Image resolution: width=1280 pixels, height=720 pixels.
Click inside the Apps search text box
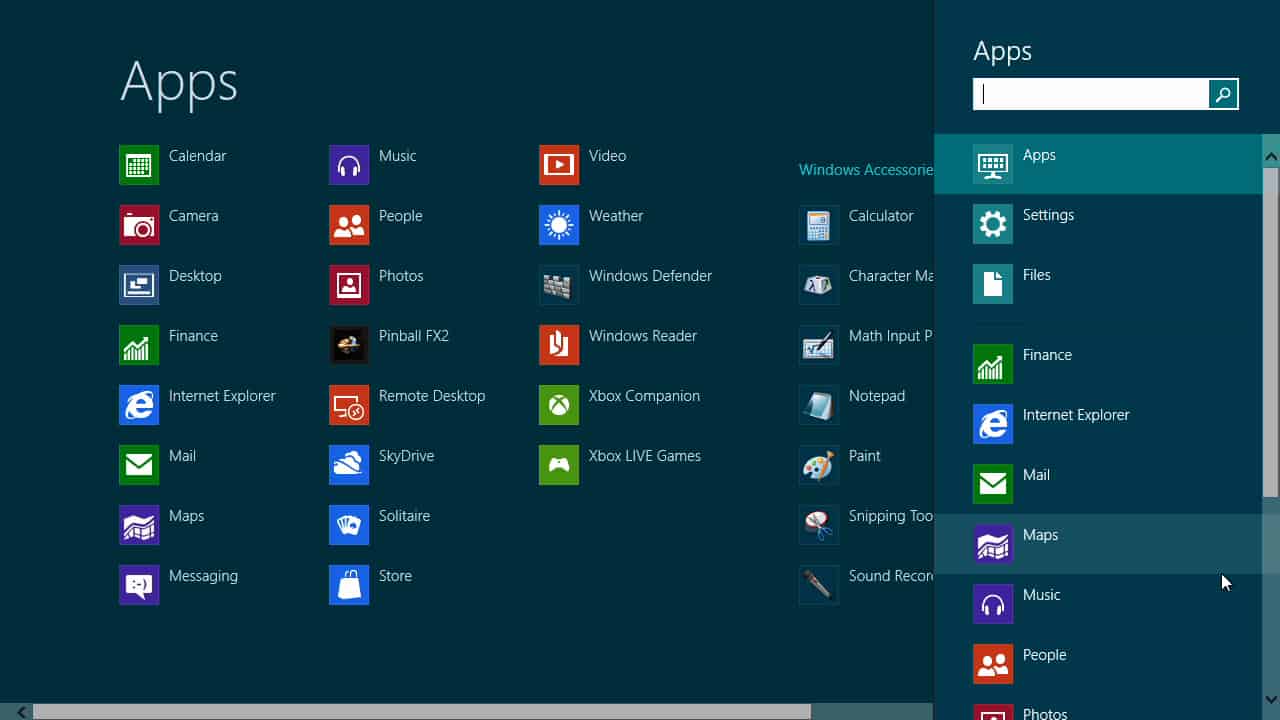coord(1091,94)
